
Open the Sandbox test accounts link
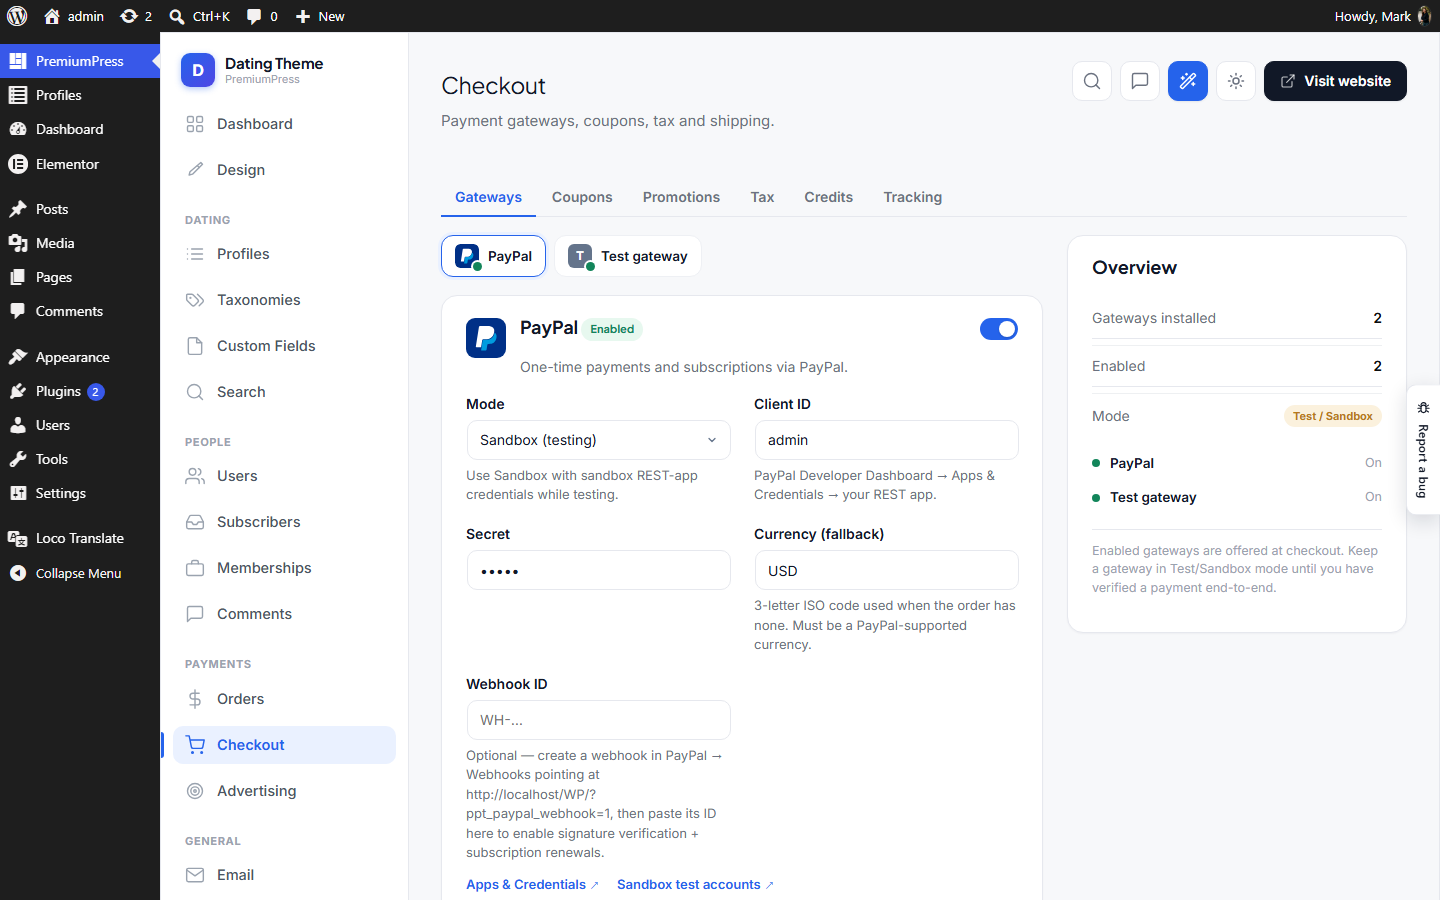(695, 885)
